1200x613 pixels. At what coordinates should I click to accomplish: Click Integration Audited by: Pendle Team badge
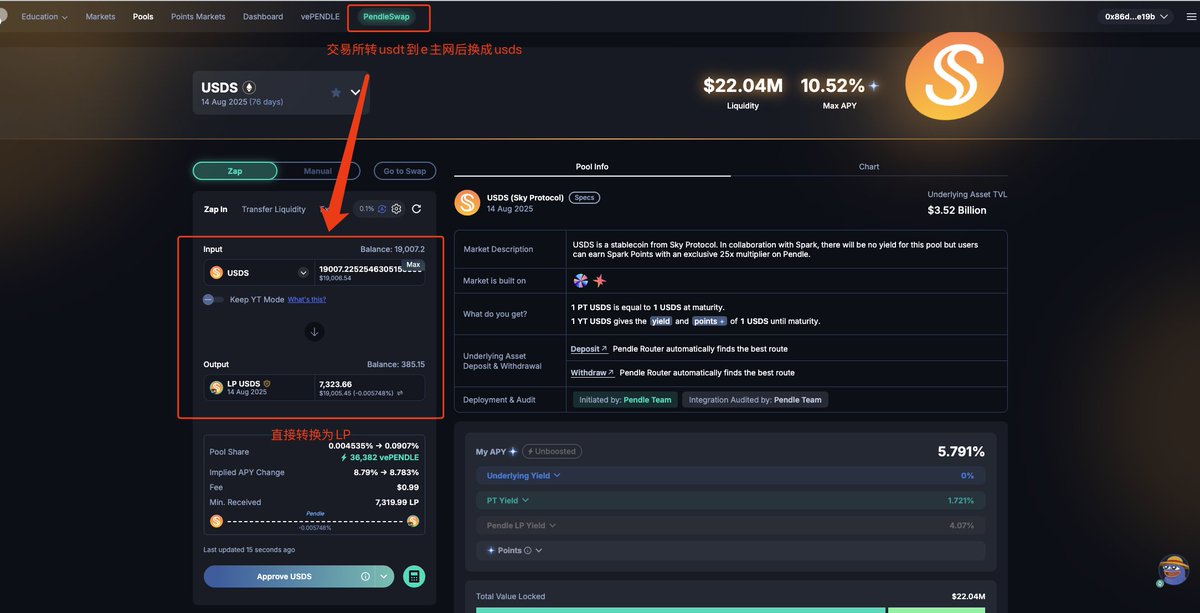pos(755,400)
